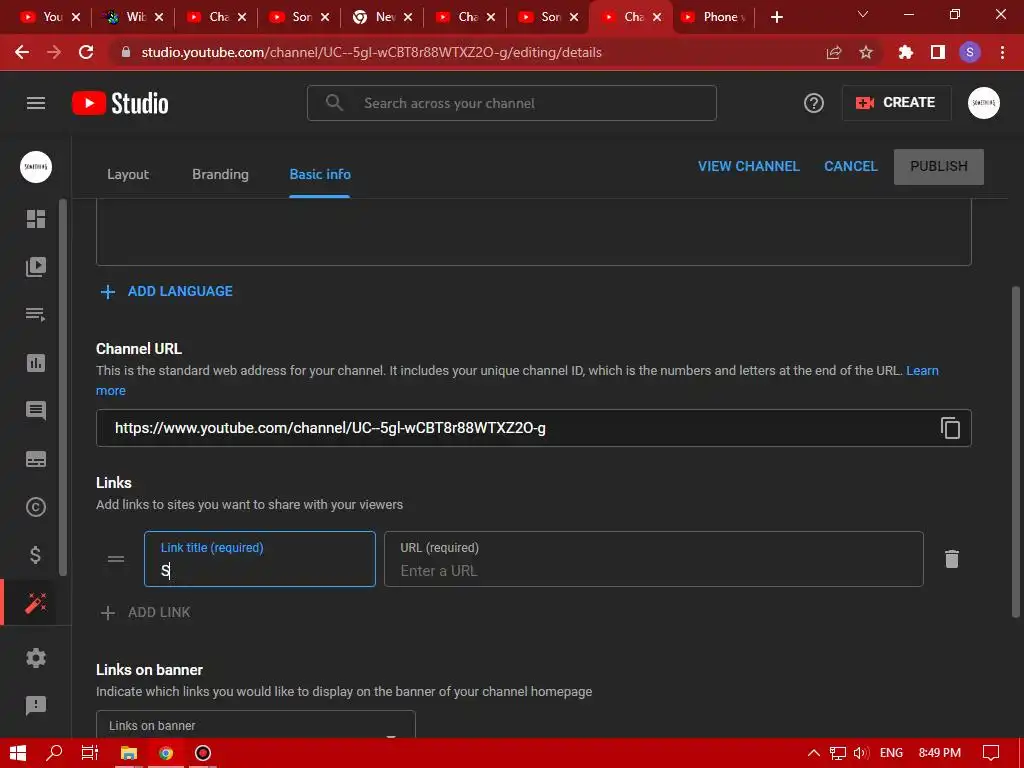This screenshot has width=1024, height=768.
Task: Open volume control in system tray
Action: tap(861, 753)
